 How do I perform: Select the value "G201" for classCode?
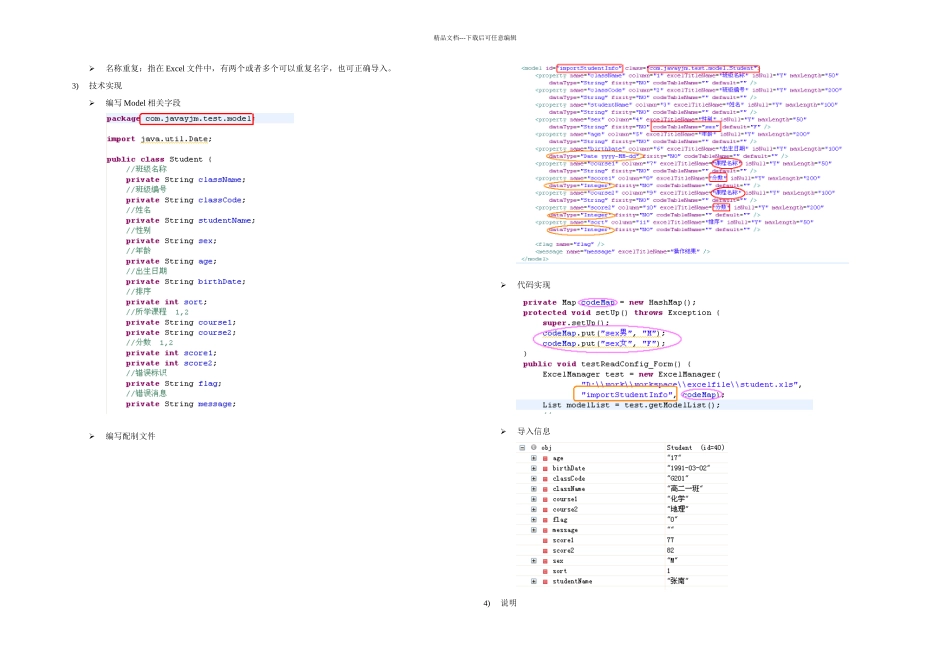point(677,479)
